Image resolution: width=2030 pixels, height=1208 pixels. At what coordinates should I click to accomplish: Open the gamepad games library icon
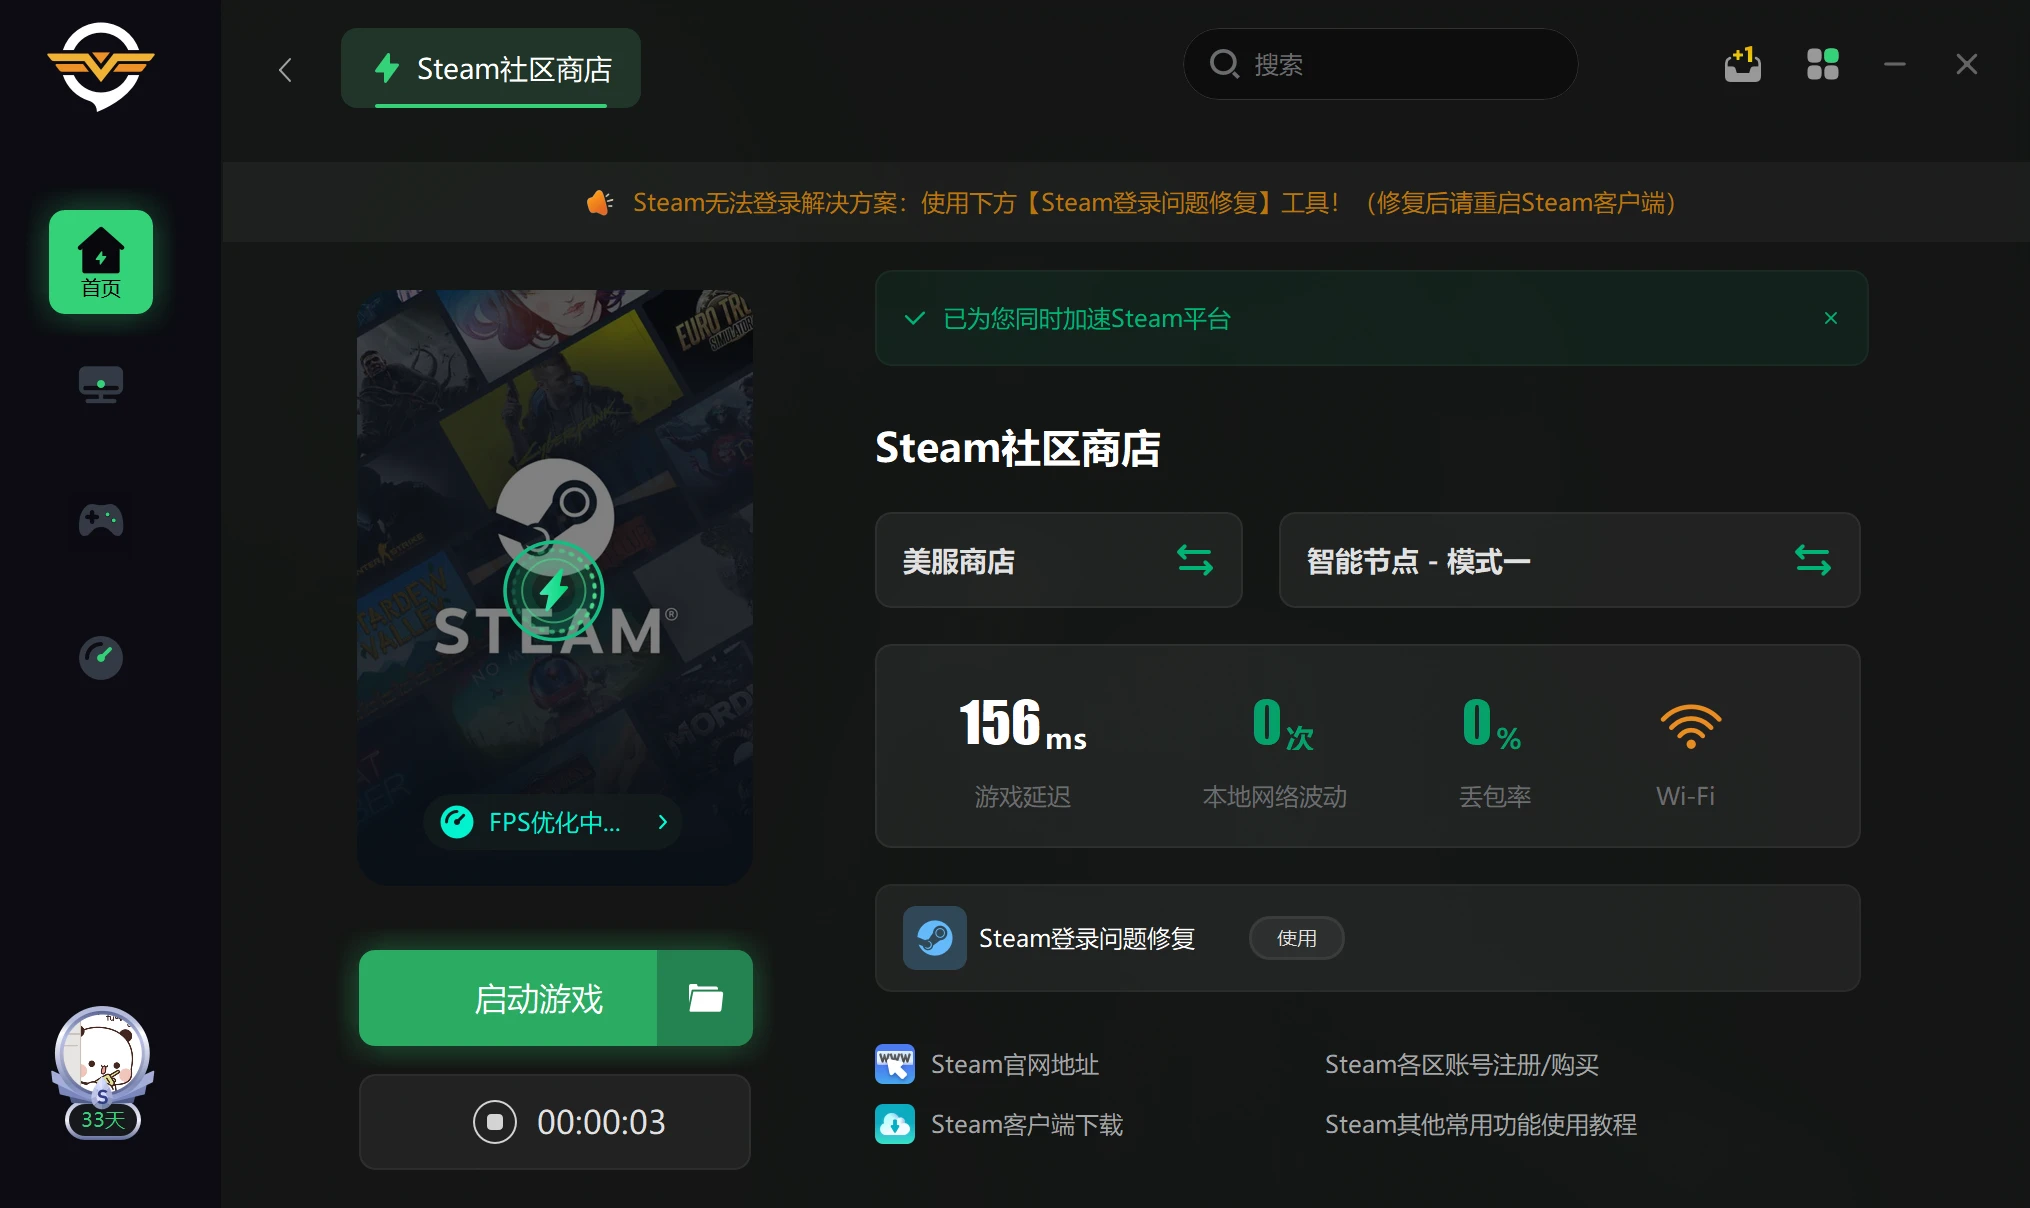click(x=101, y=520)
